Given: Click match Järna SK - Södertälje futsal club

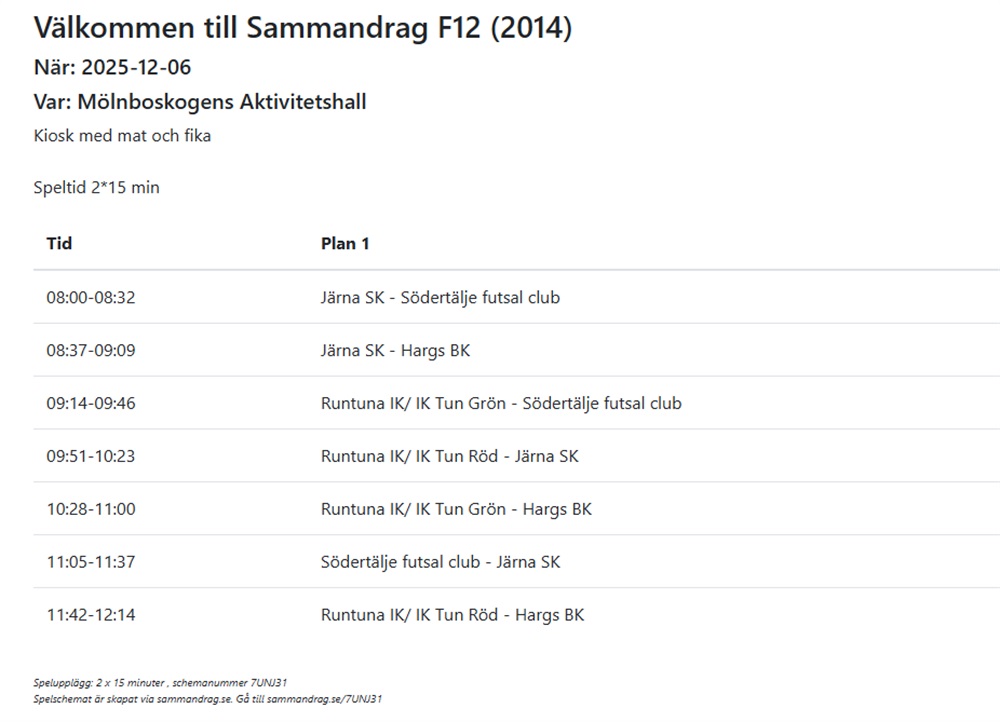Looking at the screenshot, I should pyautogui.click(x=440, y=297).
